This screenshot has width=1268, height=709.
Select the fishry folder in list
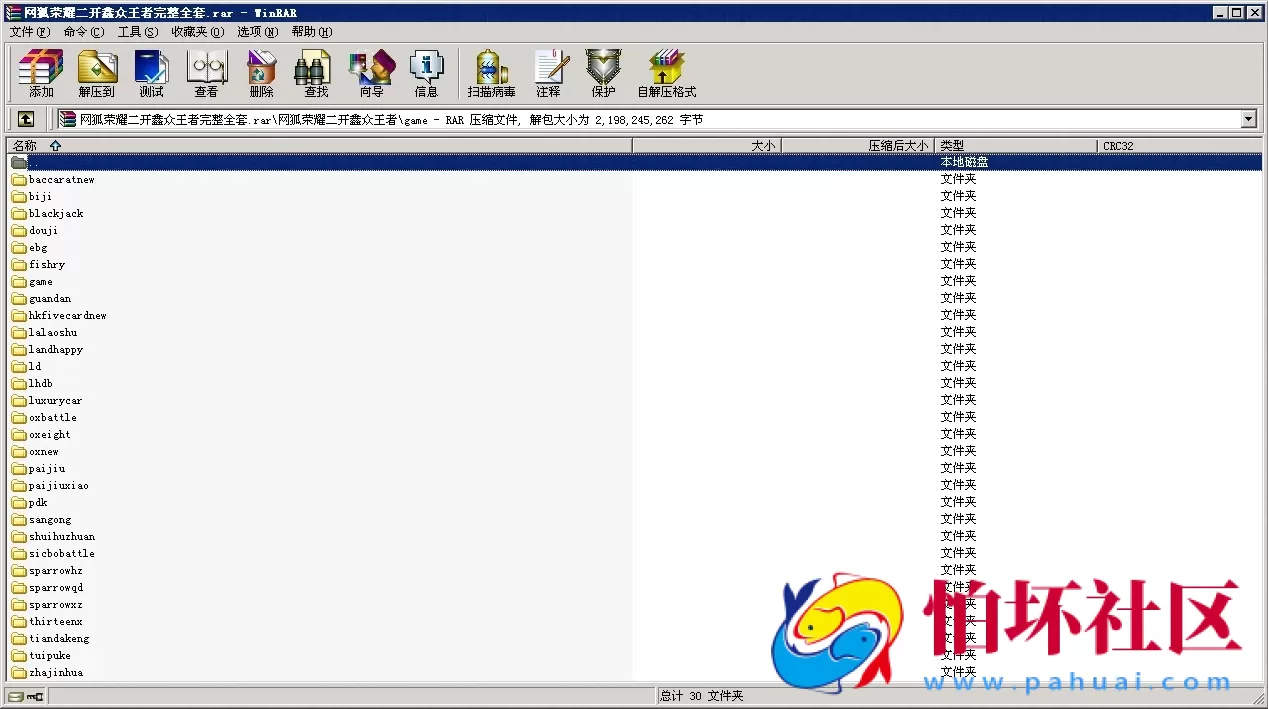(47, 265)
